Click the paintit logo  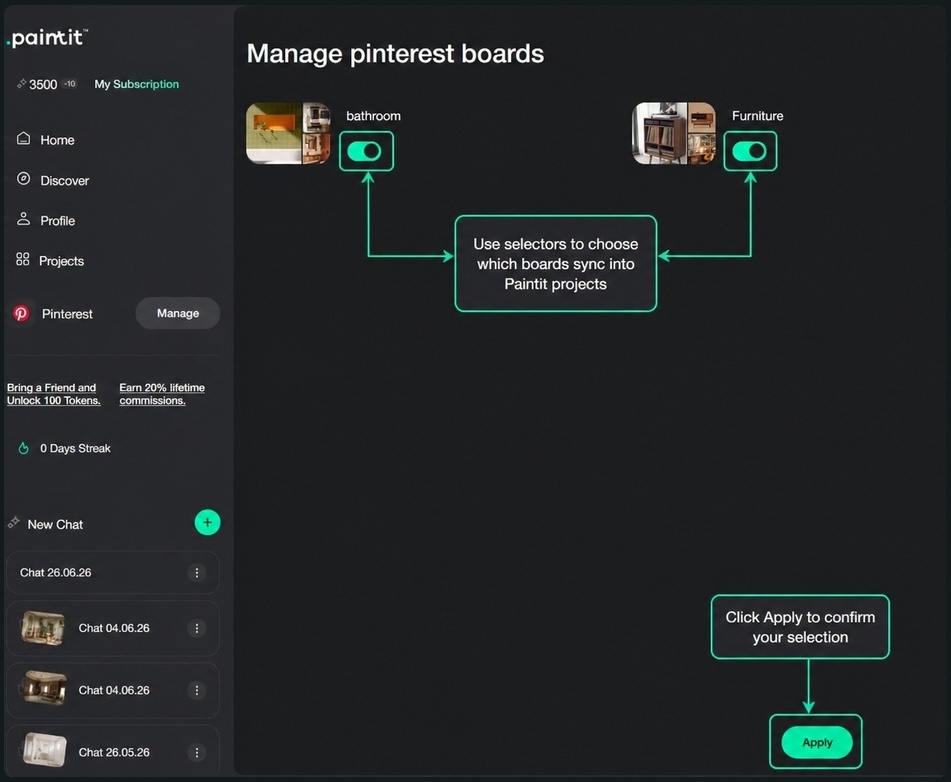(x=47, y=38)
